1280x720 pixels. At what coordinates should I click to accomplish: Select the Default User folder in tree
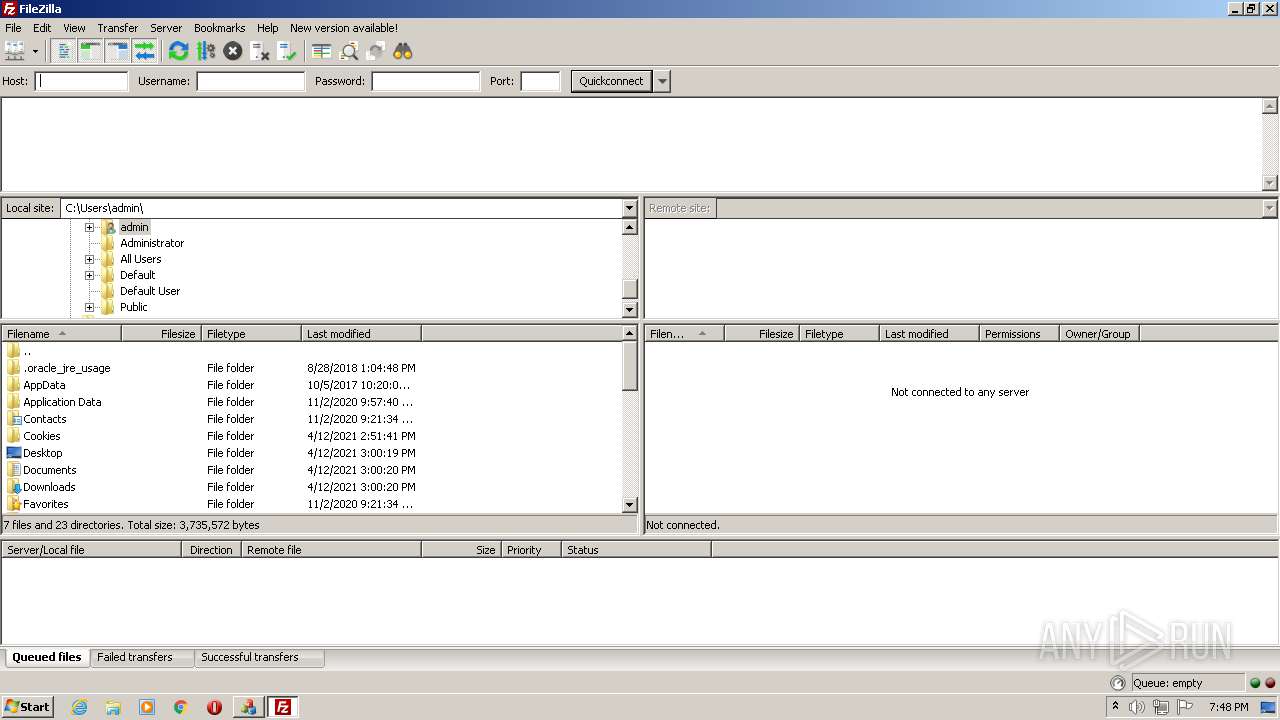[x=150, y=291]
